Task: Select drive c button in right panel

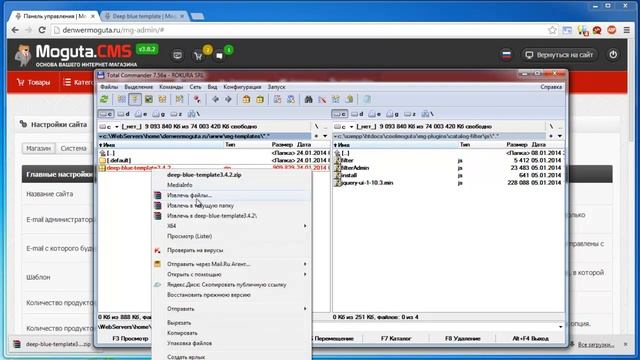Action: pos(340,114)
